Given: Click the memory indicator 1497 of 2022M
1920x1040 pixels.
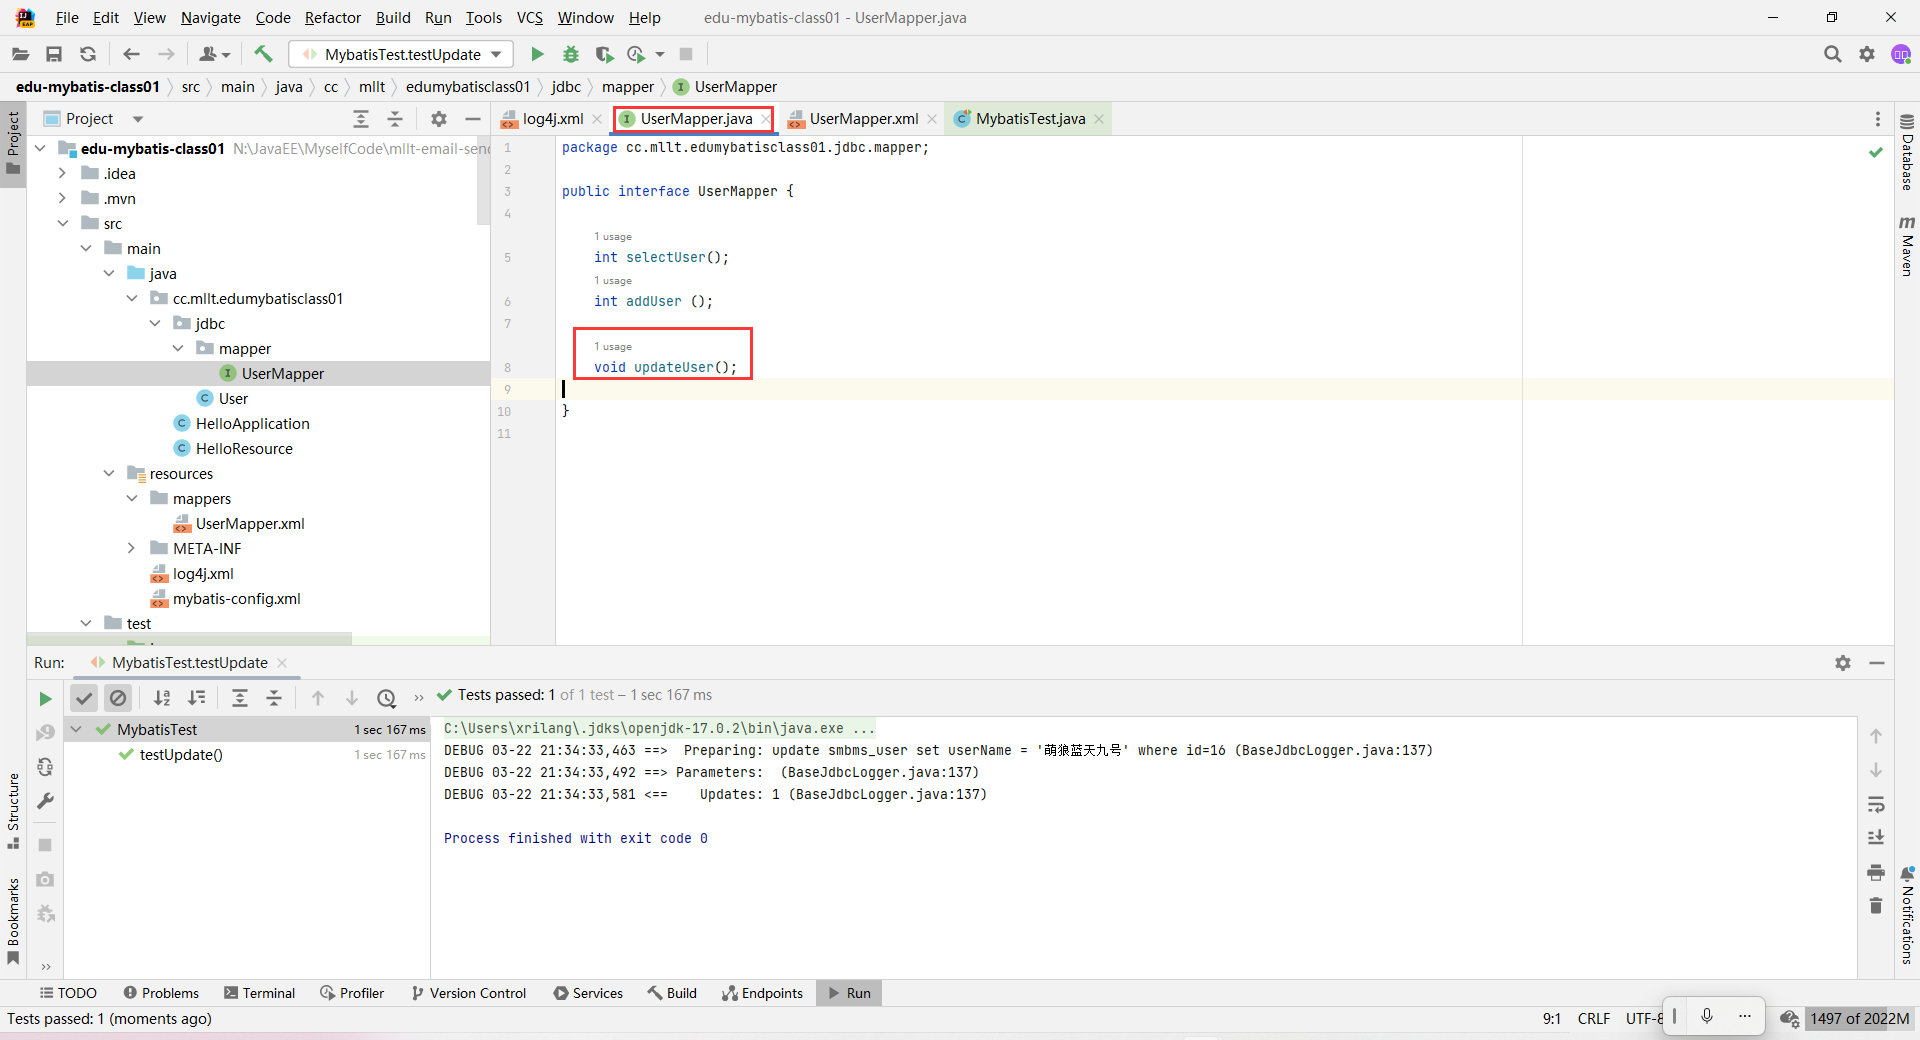Looking at the screenshot, I should point(1859,1019).
